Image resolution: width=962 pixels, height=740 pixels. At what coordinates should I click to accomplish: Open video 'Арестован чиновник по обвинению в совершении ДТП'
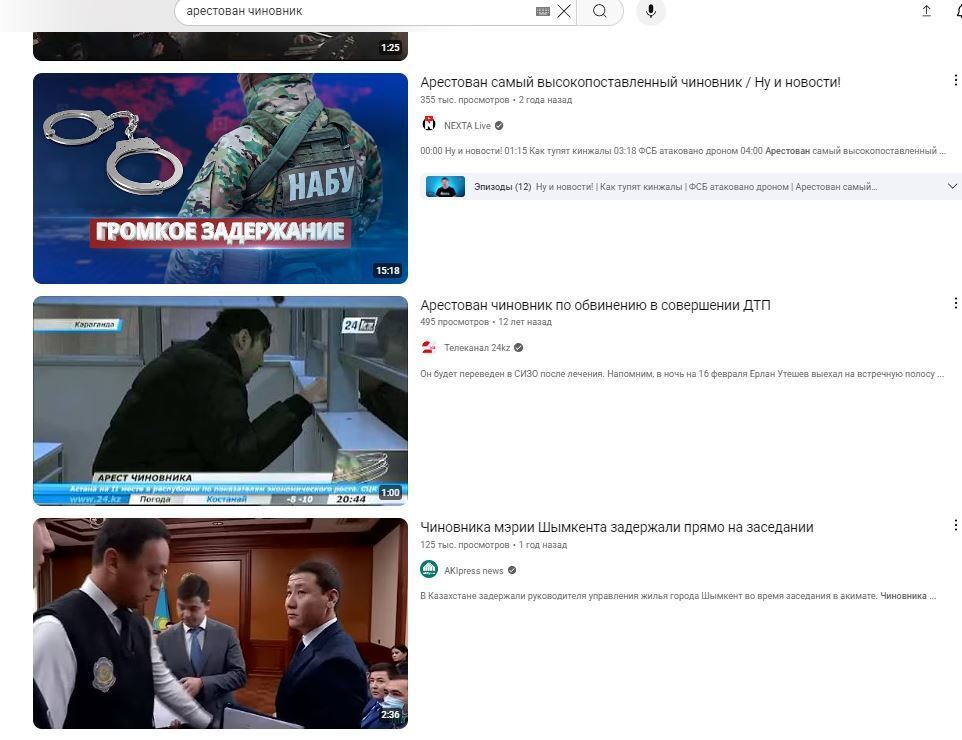595,305
